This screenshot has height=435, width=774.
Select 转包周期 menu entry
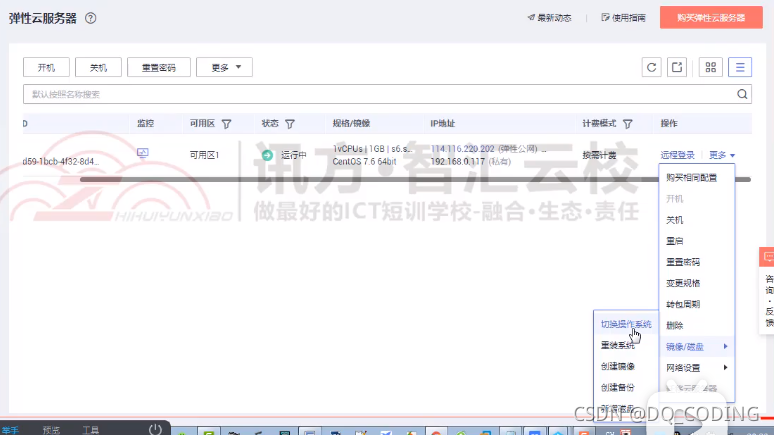click(x=683, y=305)
